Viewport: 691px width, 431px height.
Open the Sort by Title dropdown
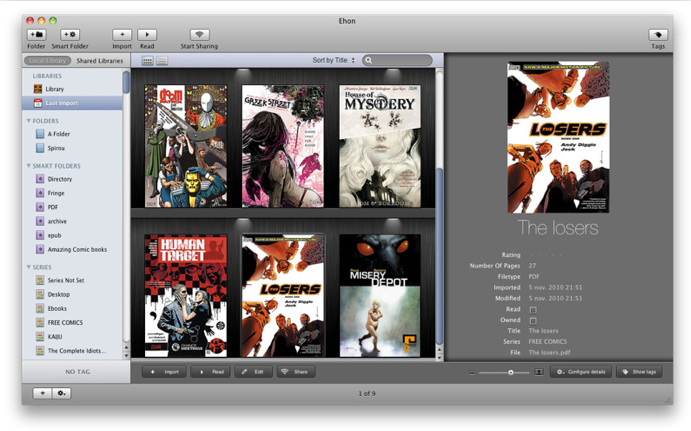tap(334, 60)
